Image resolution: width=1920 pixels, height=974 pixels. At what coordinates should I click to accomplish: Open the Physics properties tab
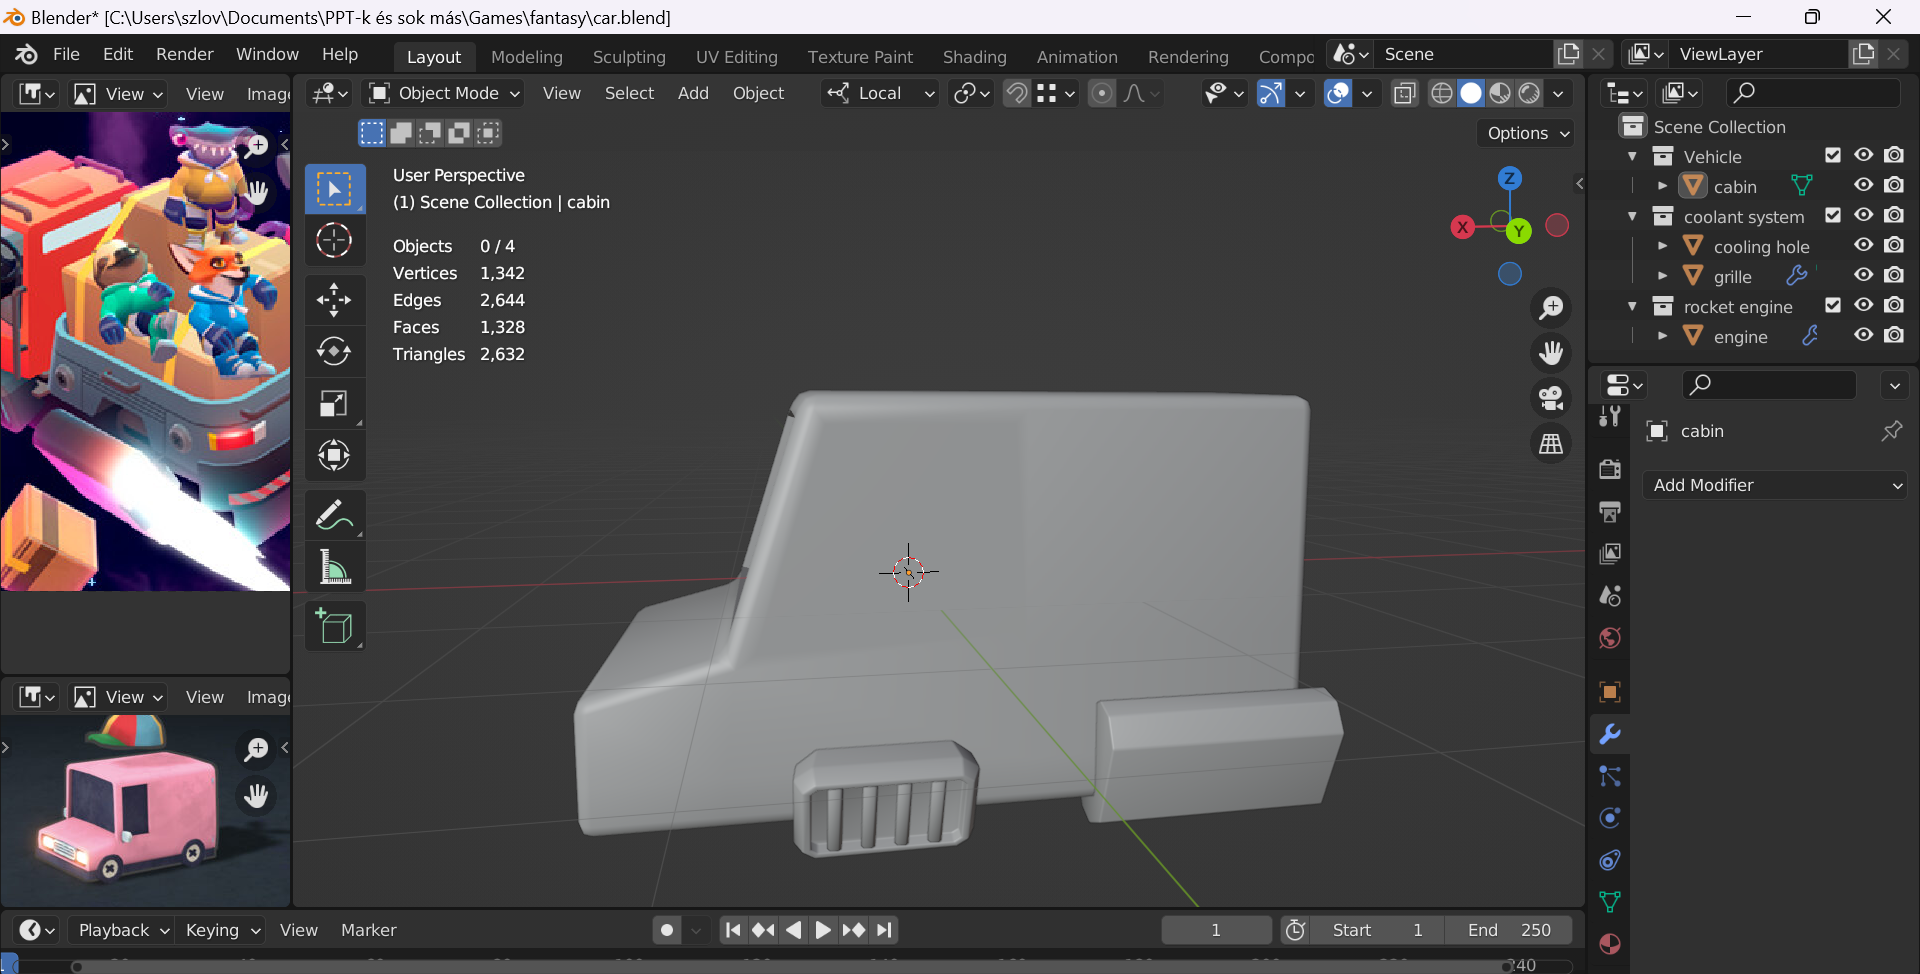point(1610,818)
